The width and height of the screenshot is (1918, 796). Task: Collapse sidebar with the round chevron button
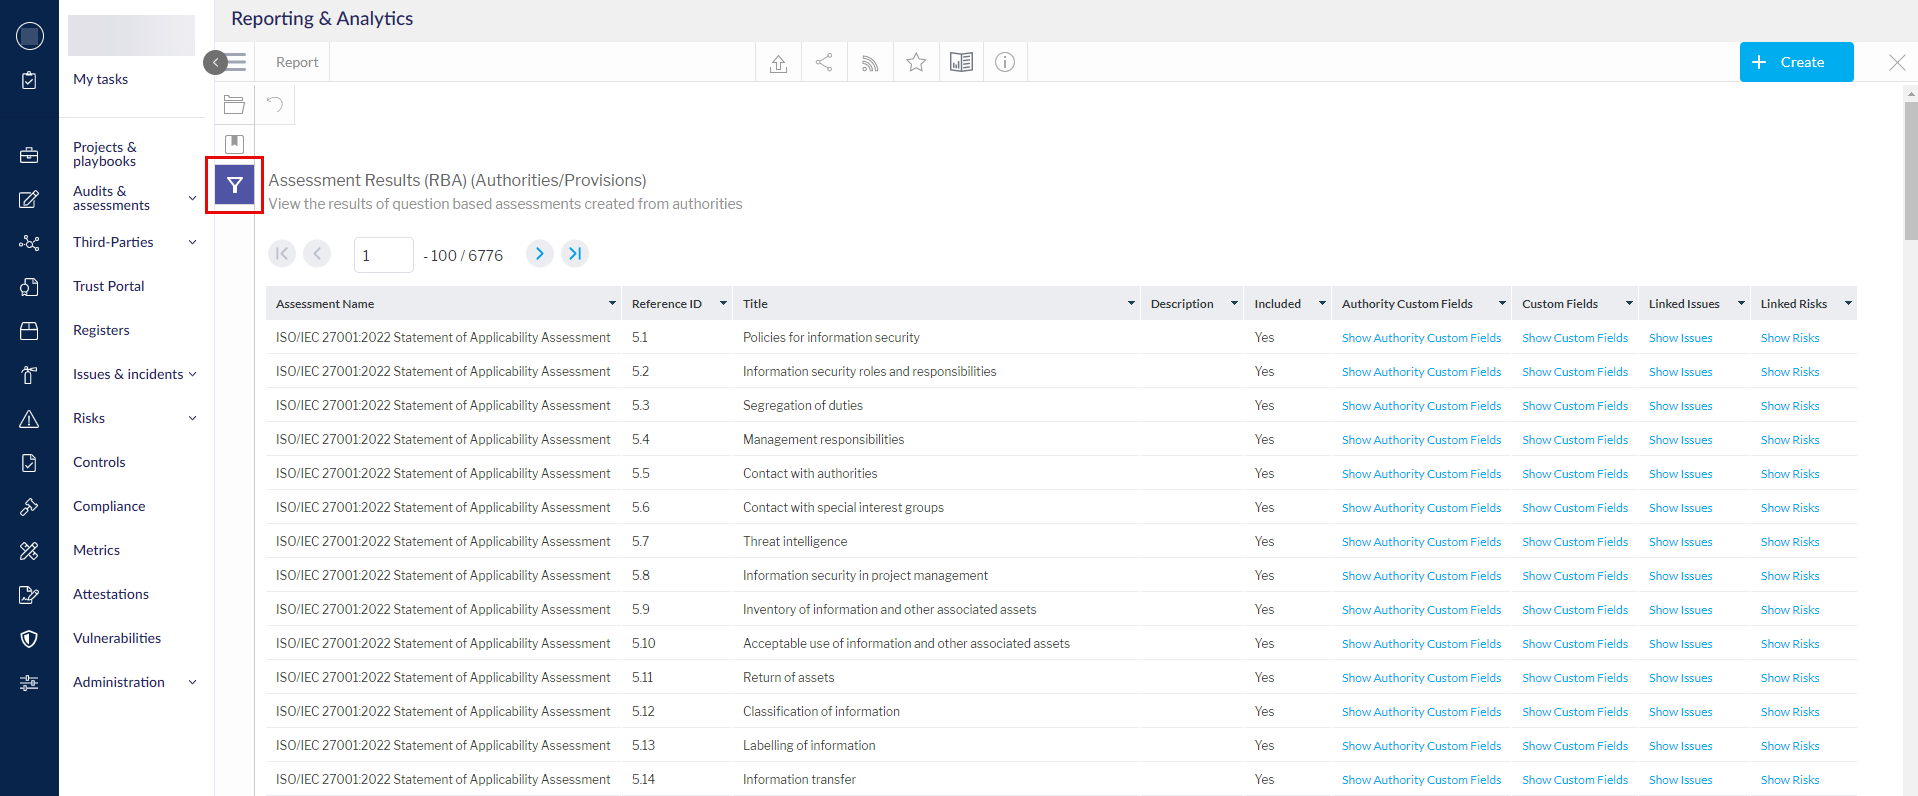tap(215, 62)
